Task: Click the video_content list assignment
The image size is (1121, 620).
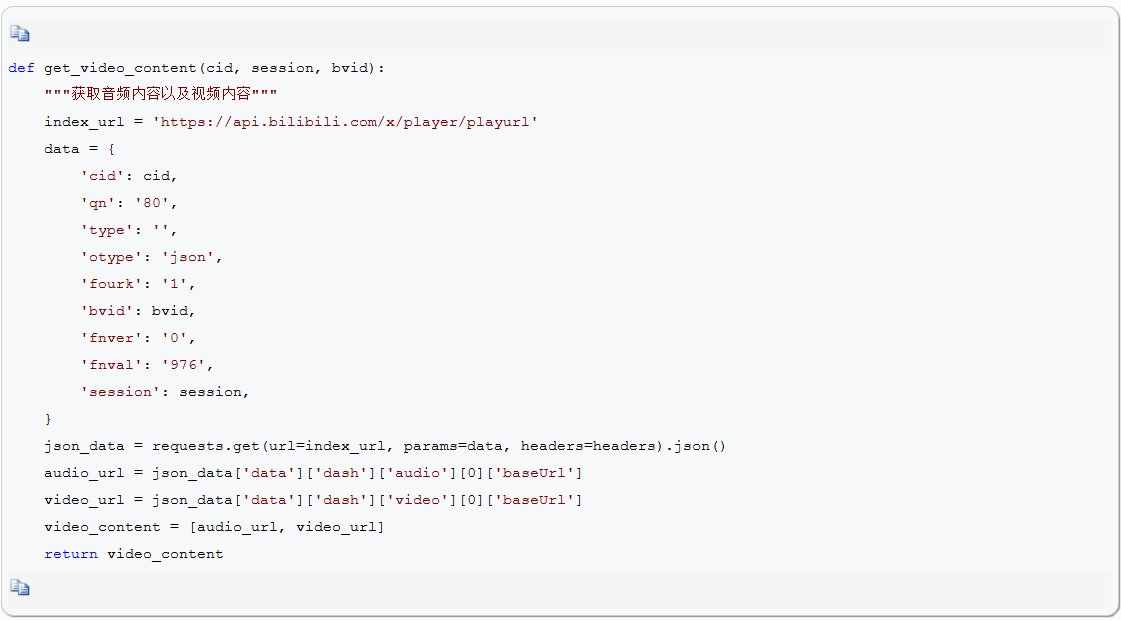Action: 214,527
